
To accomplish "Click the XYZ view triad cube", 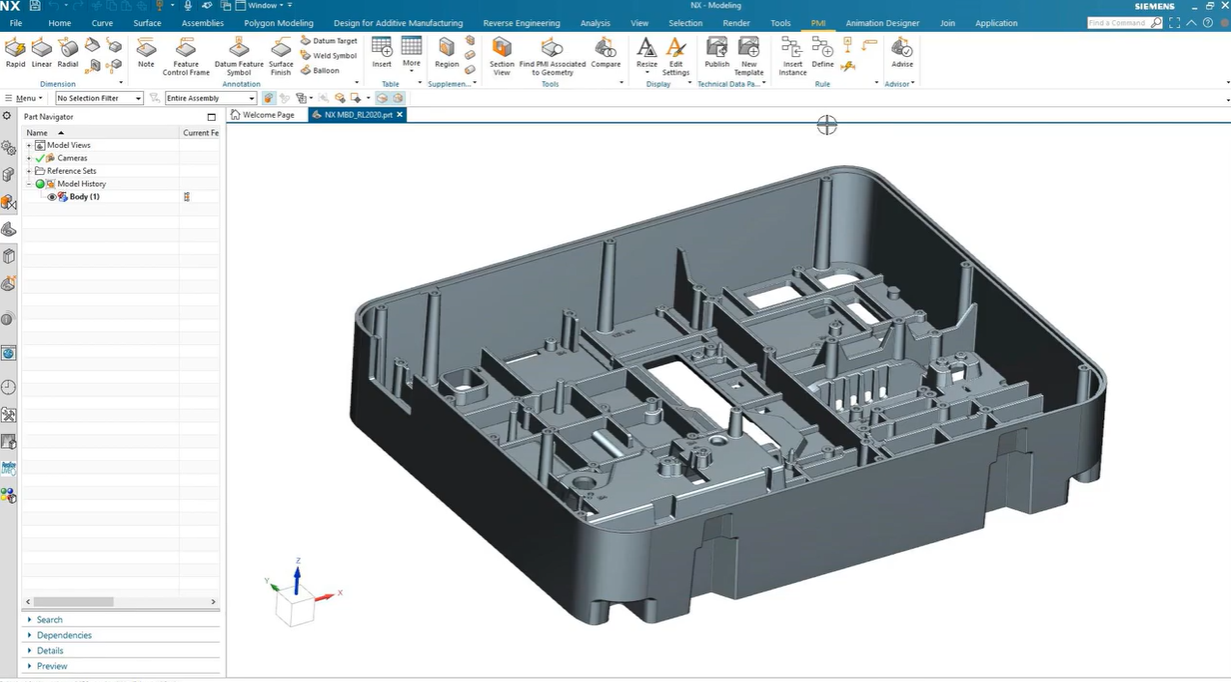I will point(295,607).
